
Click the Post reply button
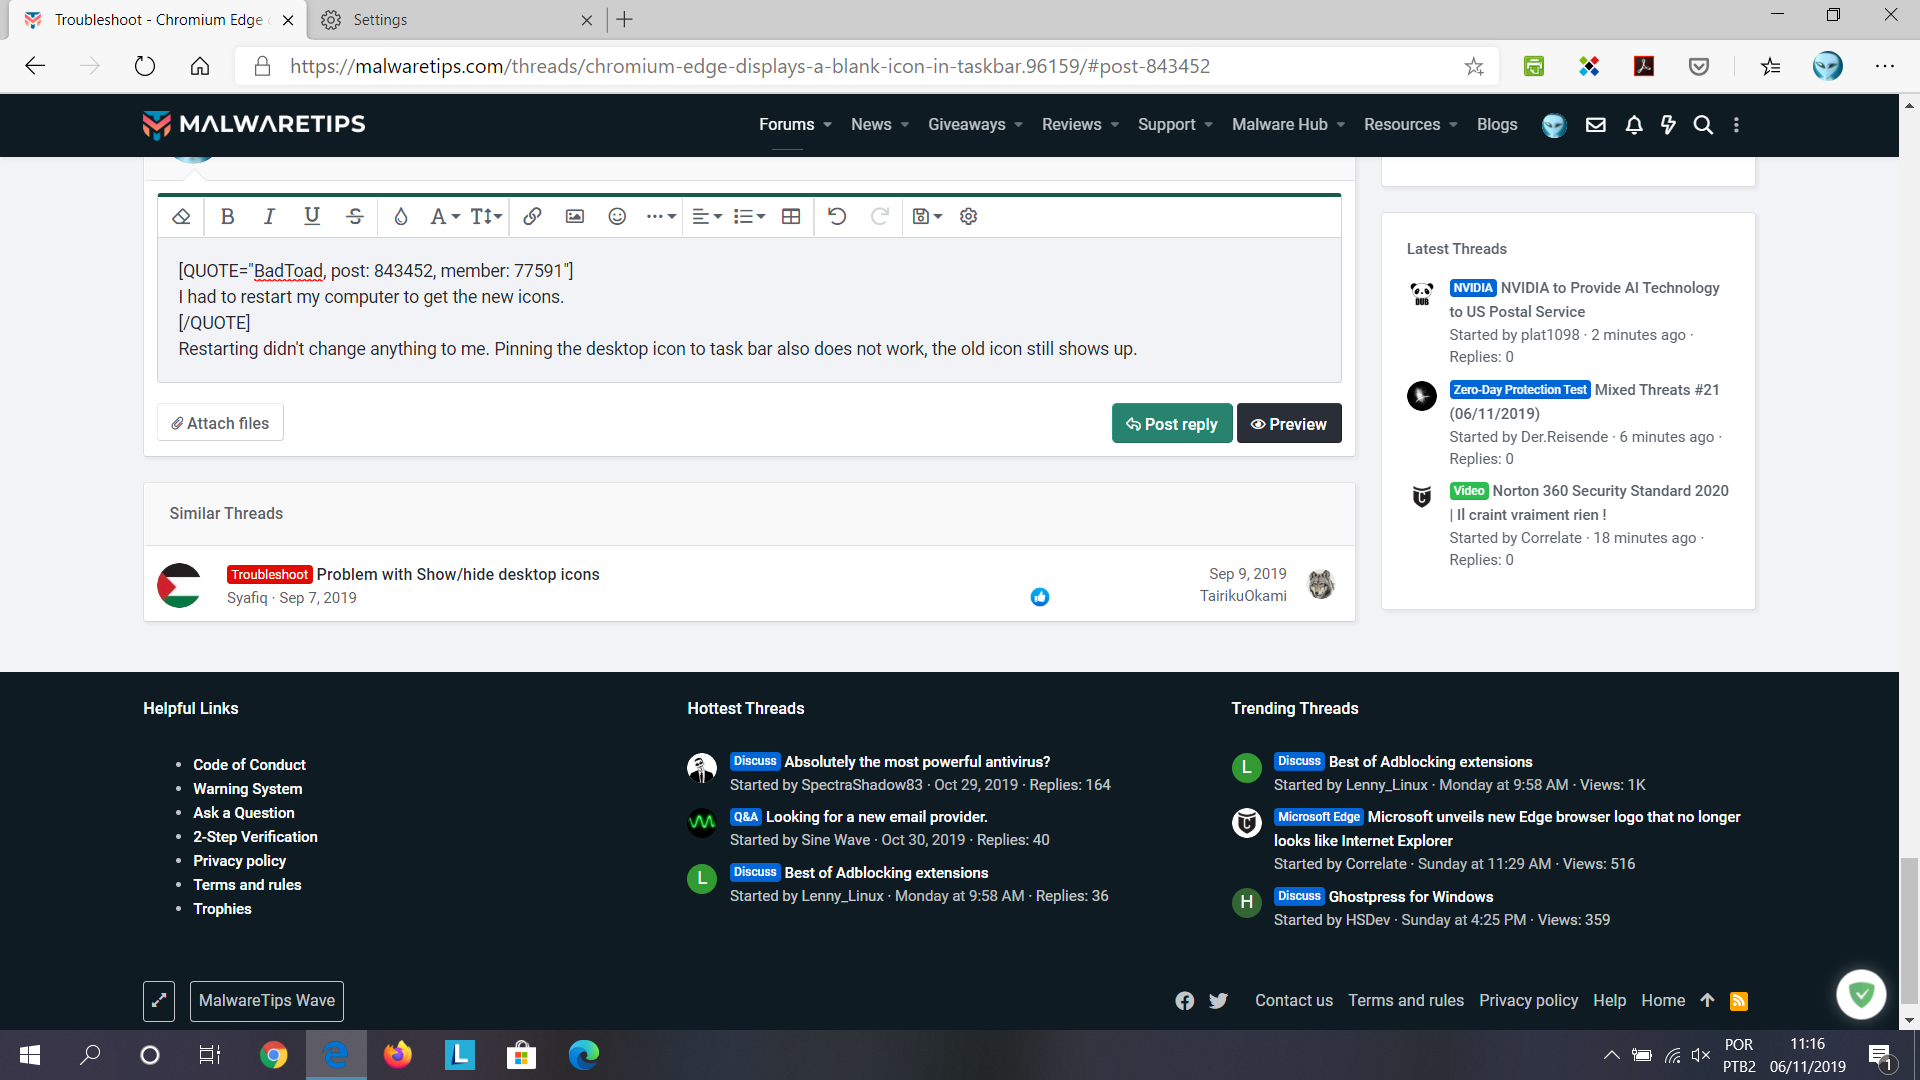tap(1172, 424)
